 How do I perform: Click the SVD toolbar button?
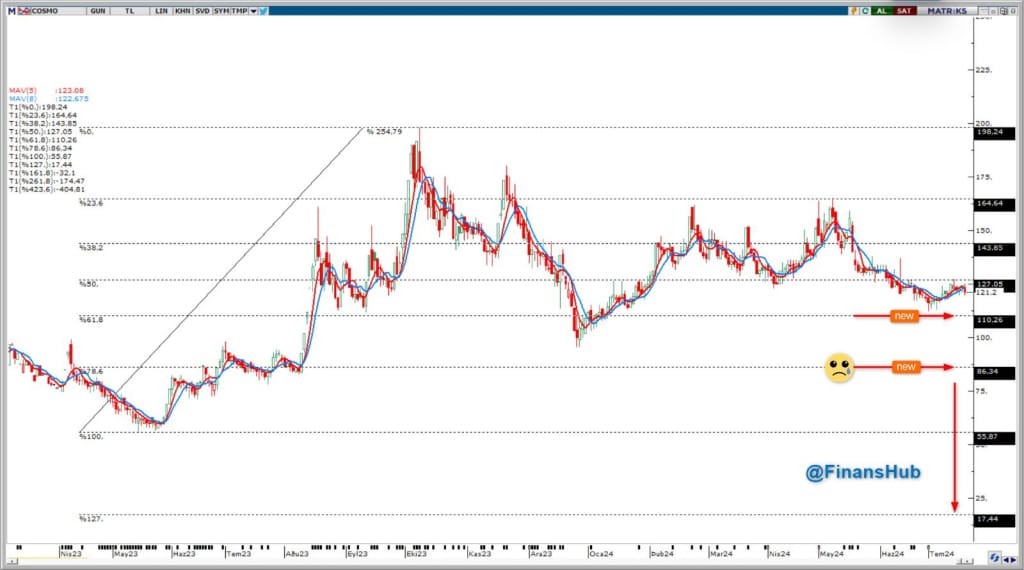(202, 11)
